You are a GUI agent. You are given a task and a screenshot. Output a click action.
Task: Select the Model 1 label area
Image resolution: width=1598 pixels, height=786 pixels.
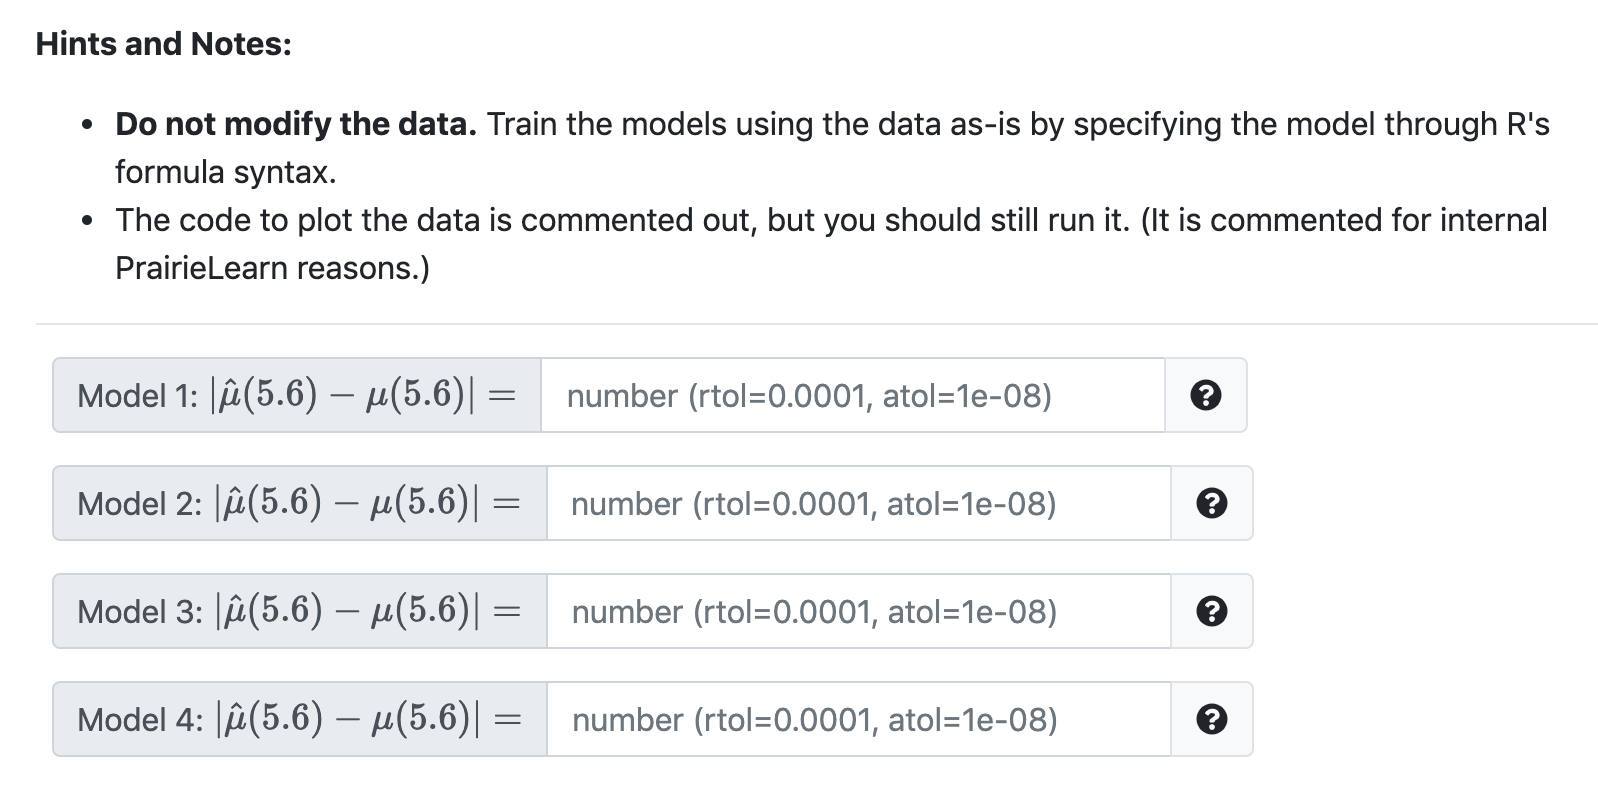tap(297, 396)
